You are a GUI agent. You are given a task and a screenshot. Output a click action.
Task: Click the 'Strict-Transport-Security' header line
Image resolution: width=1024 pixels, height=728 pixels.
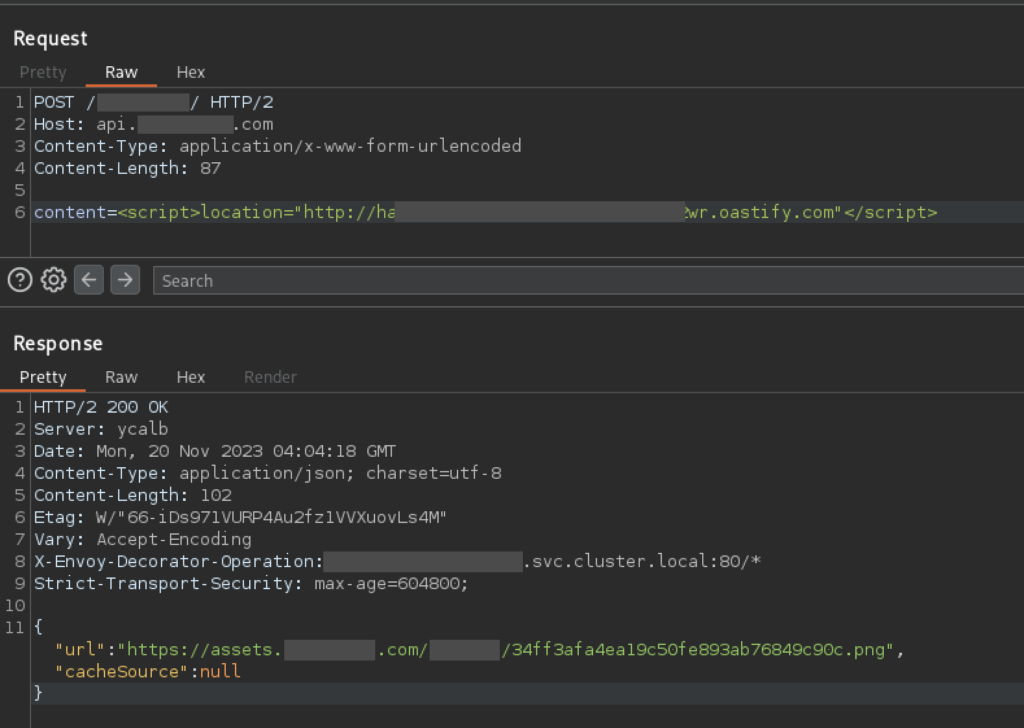click(251, 584)
